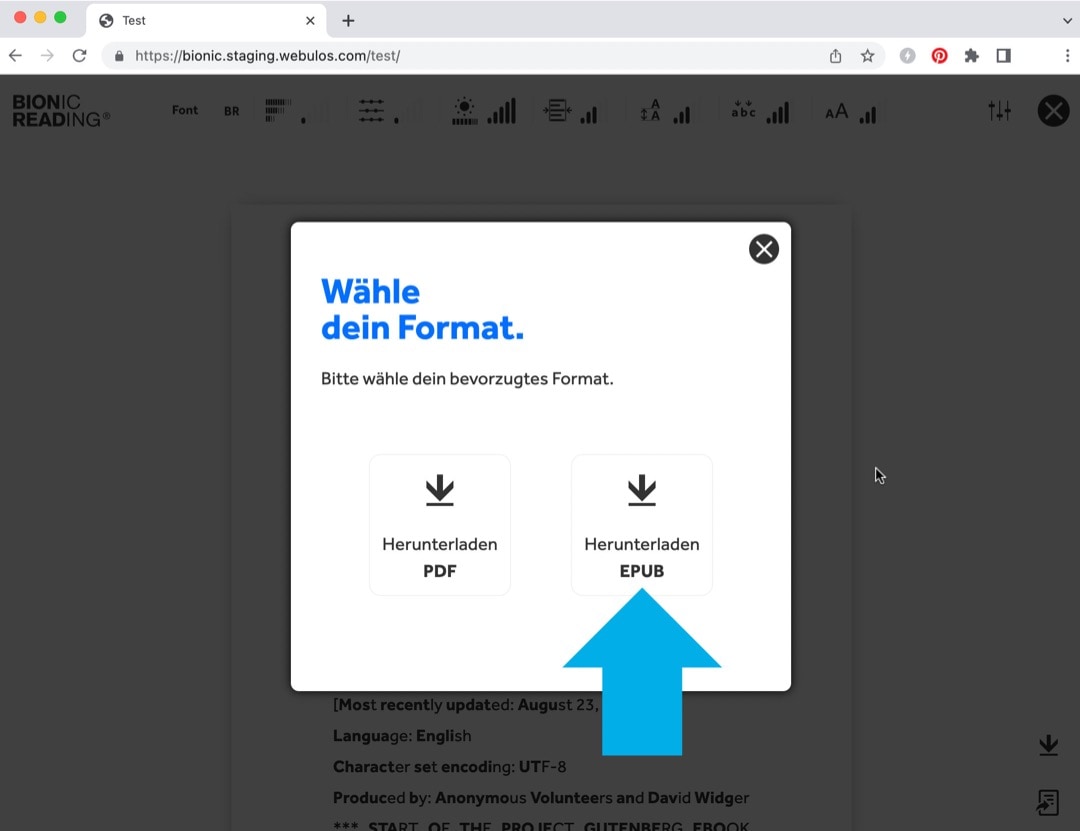Click Herunterladen EPUB download option
1080x831 pixels.
point(641,525)
